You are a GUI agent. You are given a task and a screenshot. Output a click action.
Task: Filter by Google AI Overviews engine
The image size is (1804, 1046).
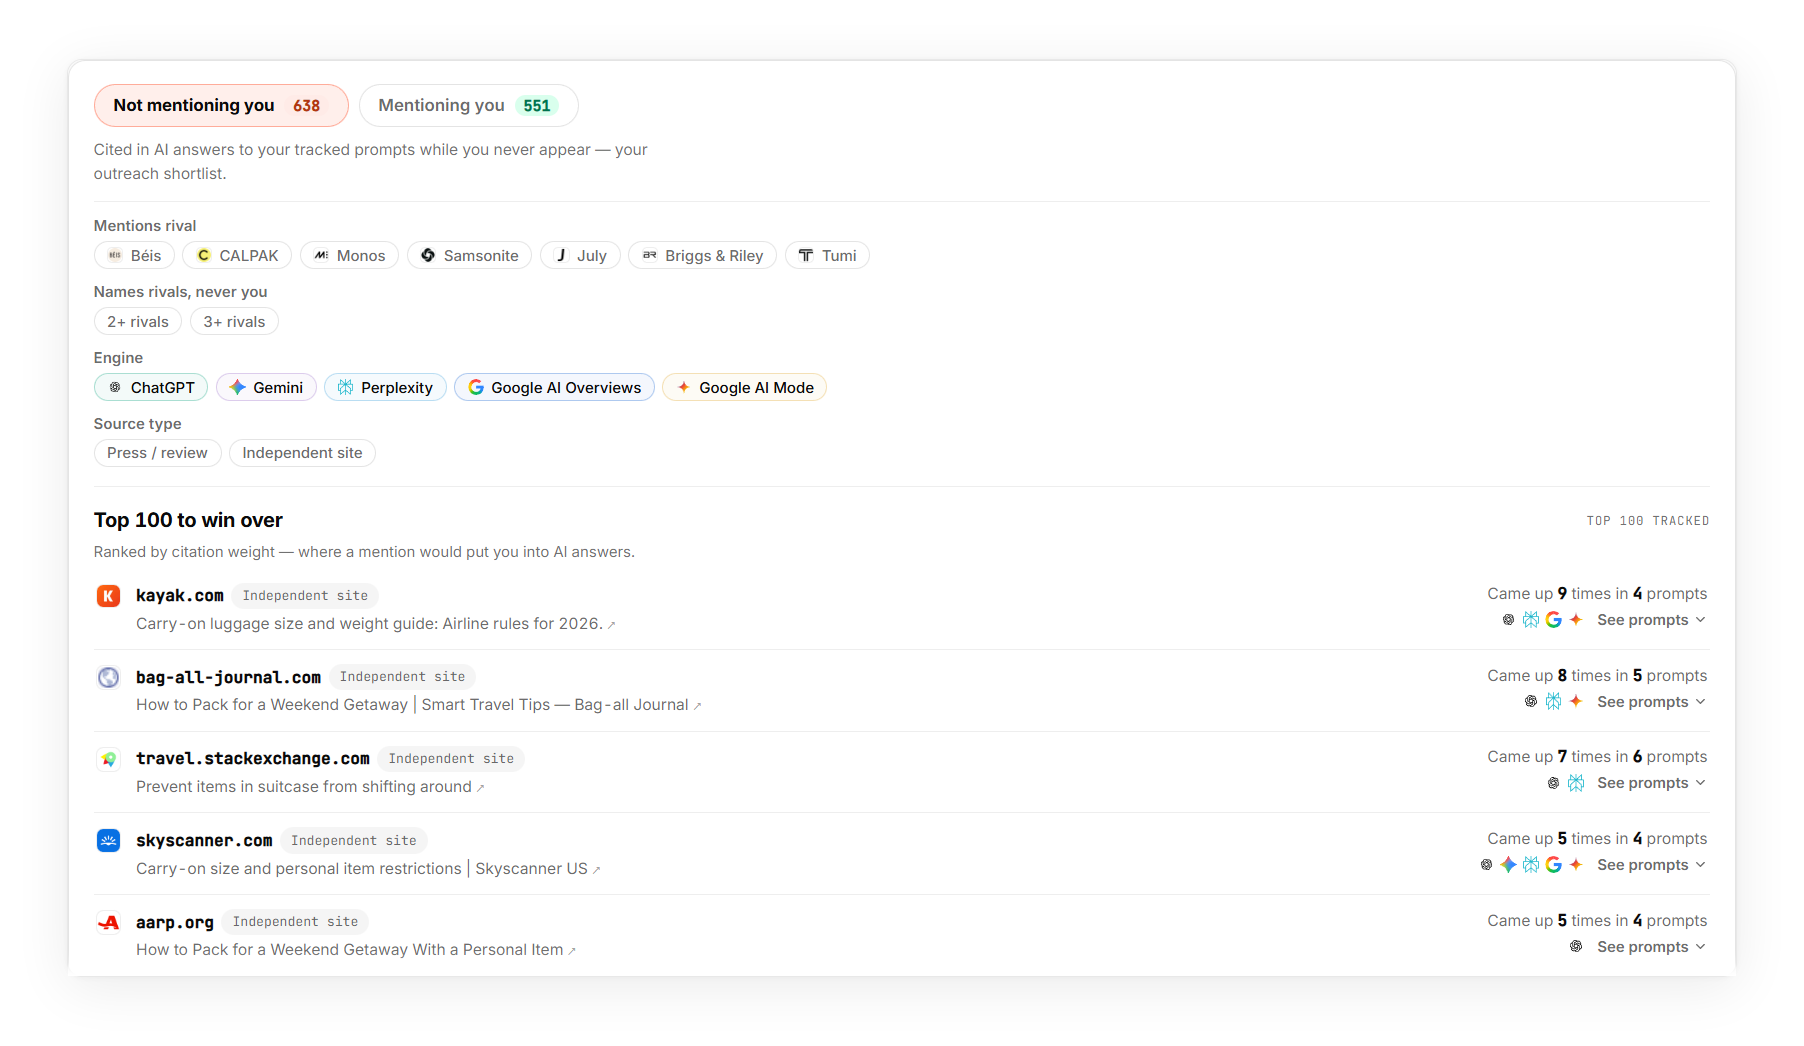(x=554, y=387)
